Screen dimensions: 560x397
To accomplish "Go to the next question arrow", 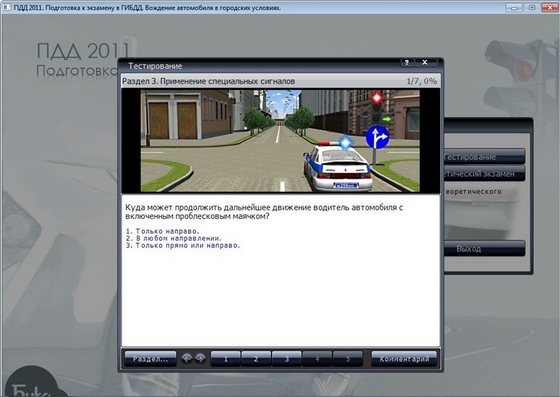I will pyautogui.click(x=200, y=358).
